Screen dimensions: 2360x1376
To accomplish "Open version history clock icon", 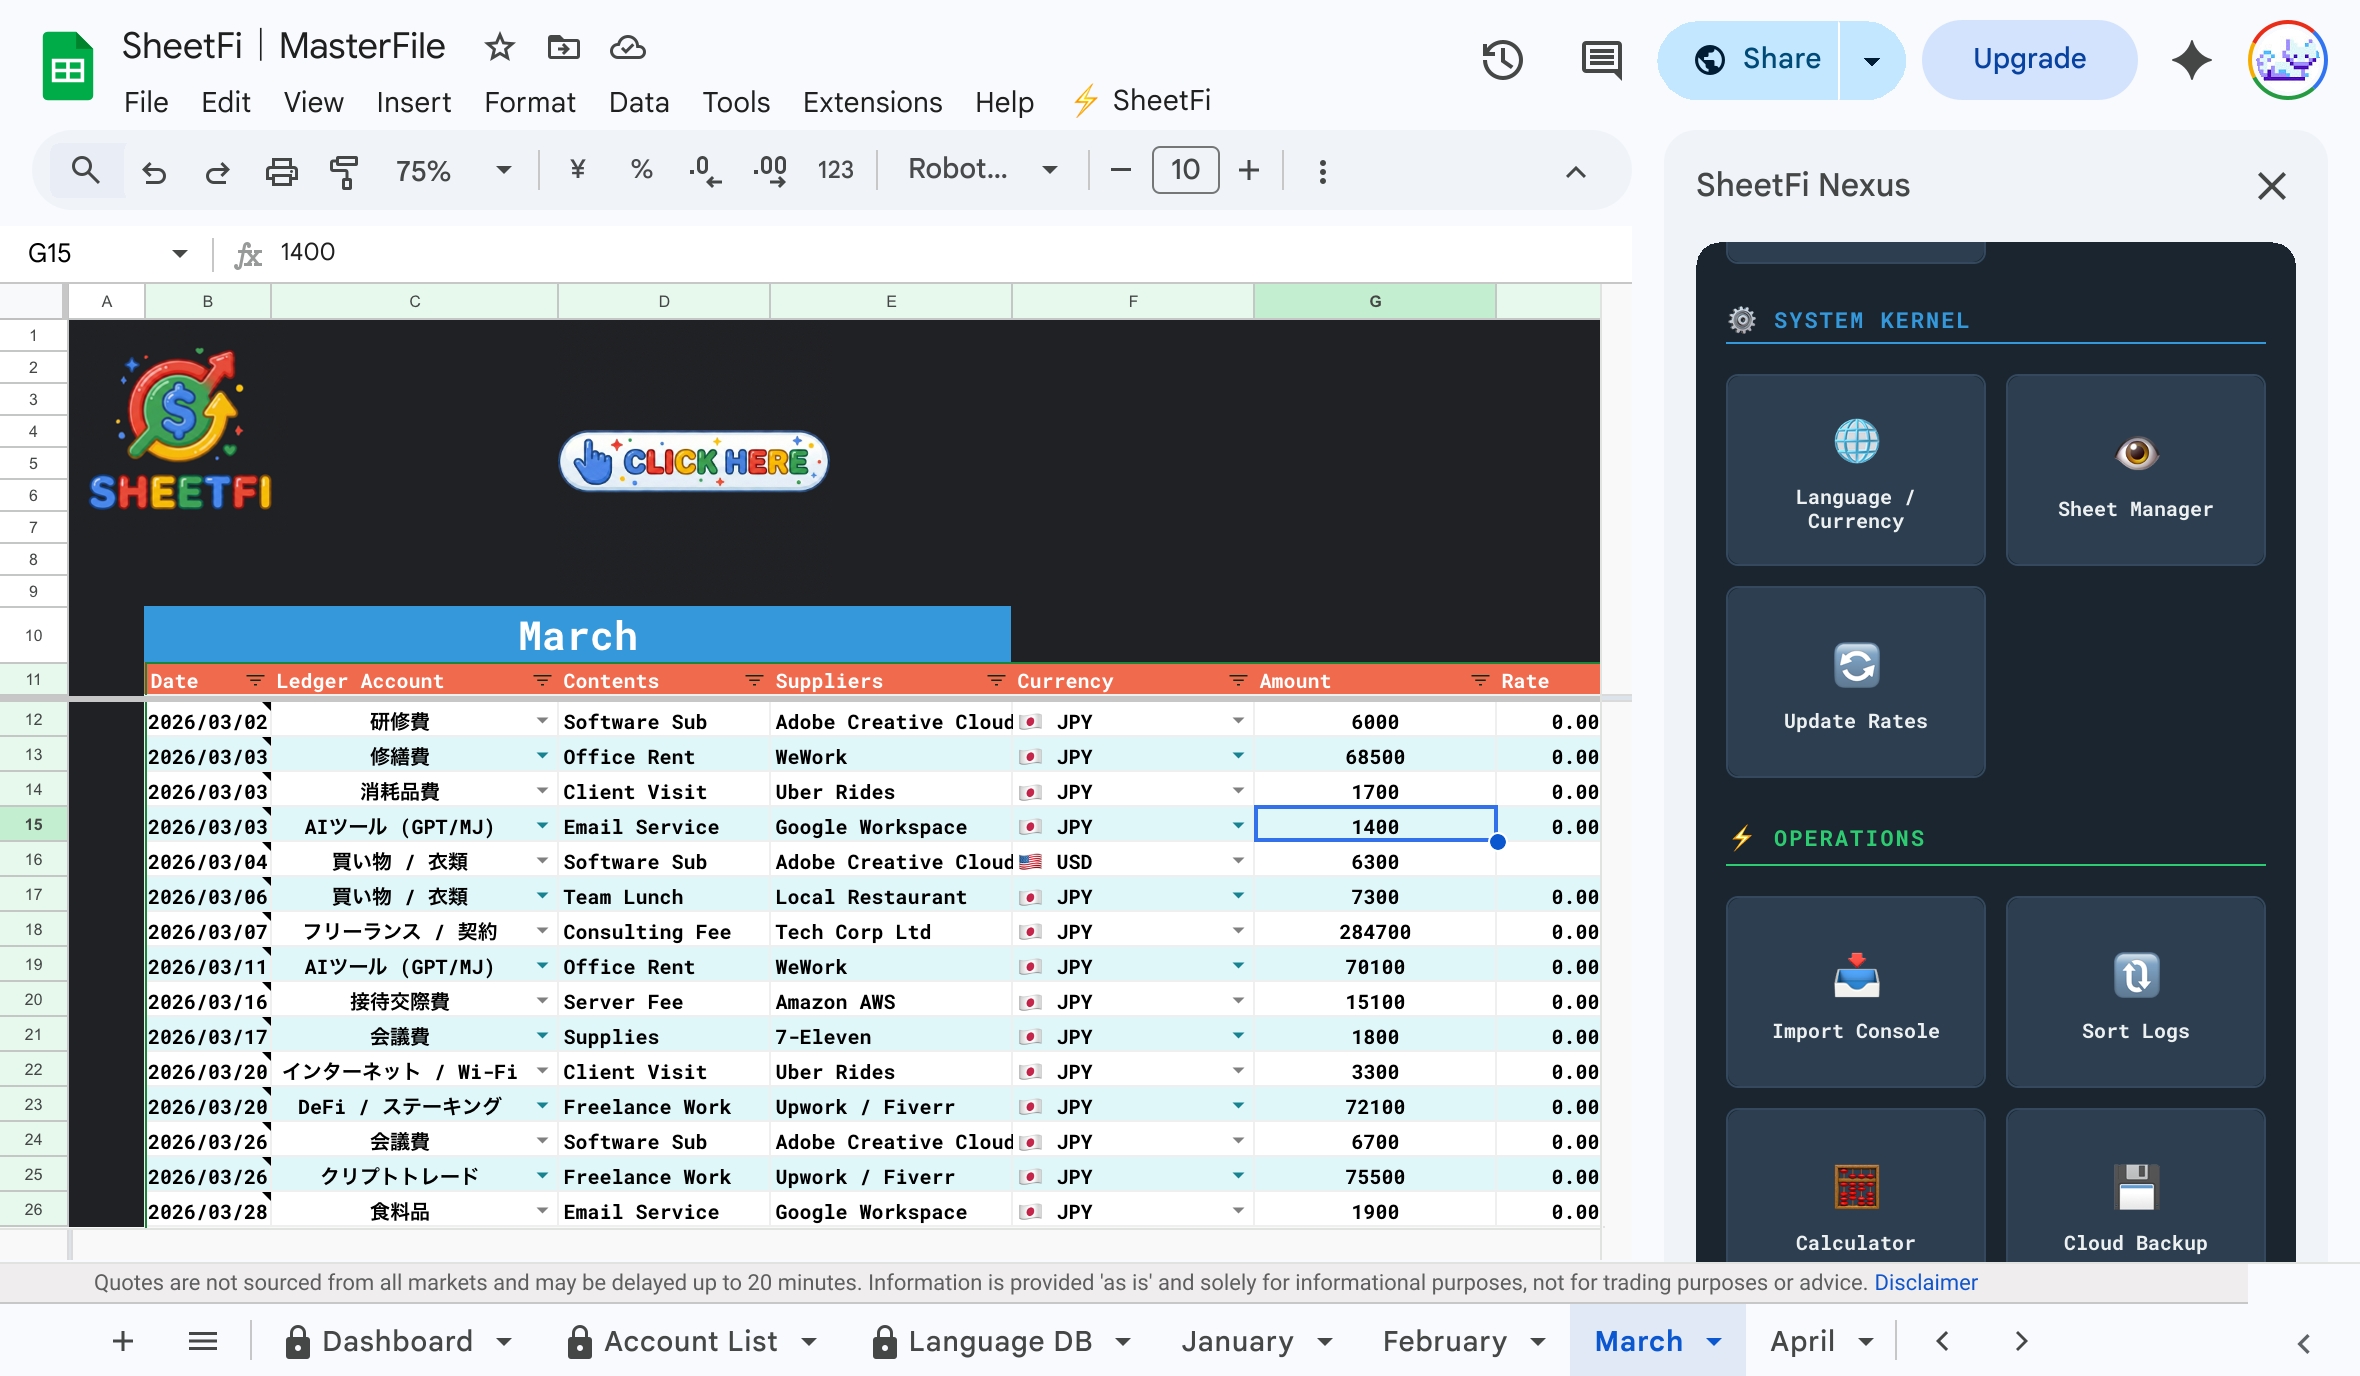I will coord(1501,60).
